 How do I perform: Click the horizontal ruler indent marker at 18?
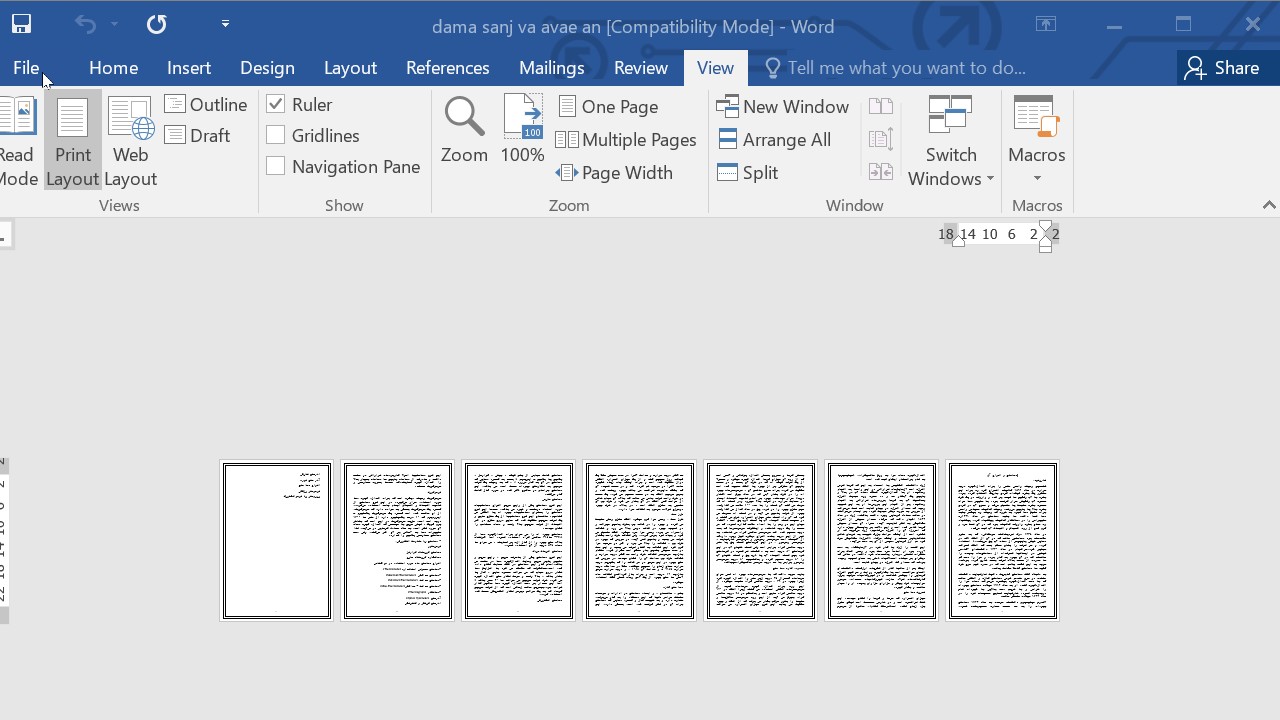tap(958, 240)
